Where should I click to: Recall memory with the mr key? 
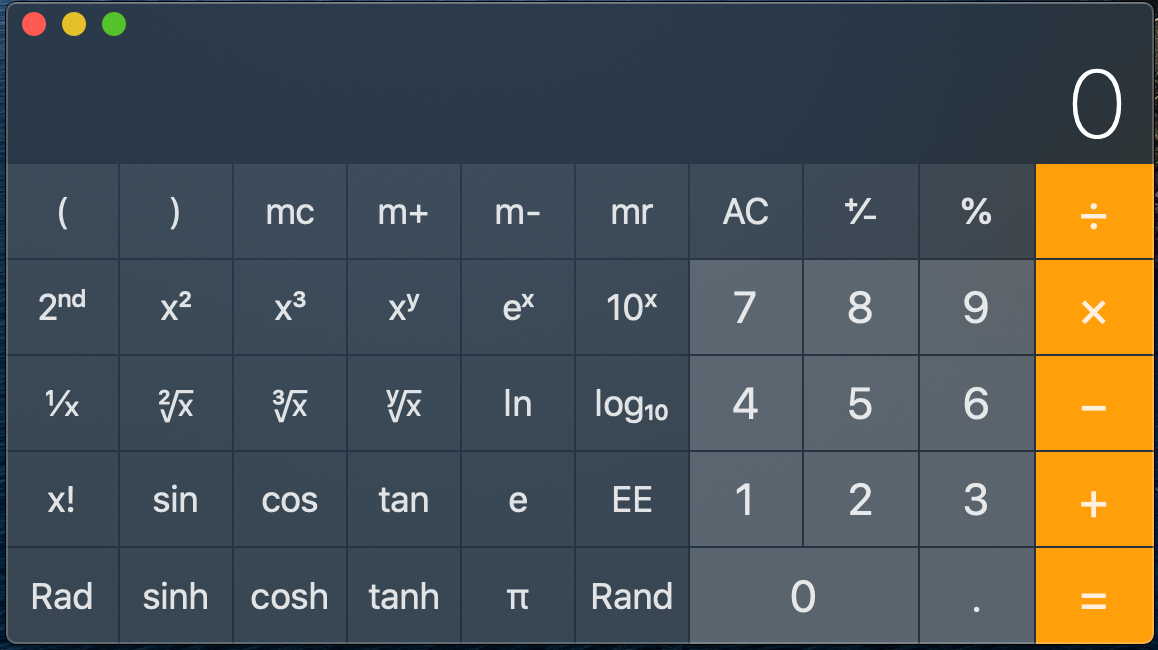[x=632, y=212]
